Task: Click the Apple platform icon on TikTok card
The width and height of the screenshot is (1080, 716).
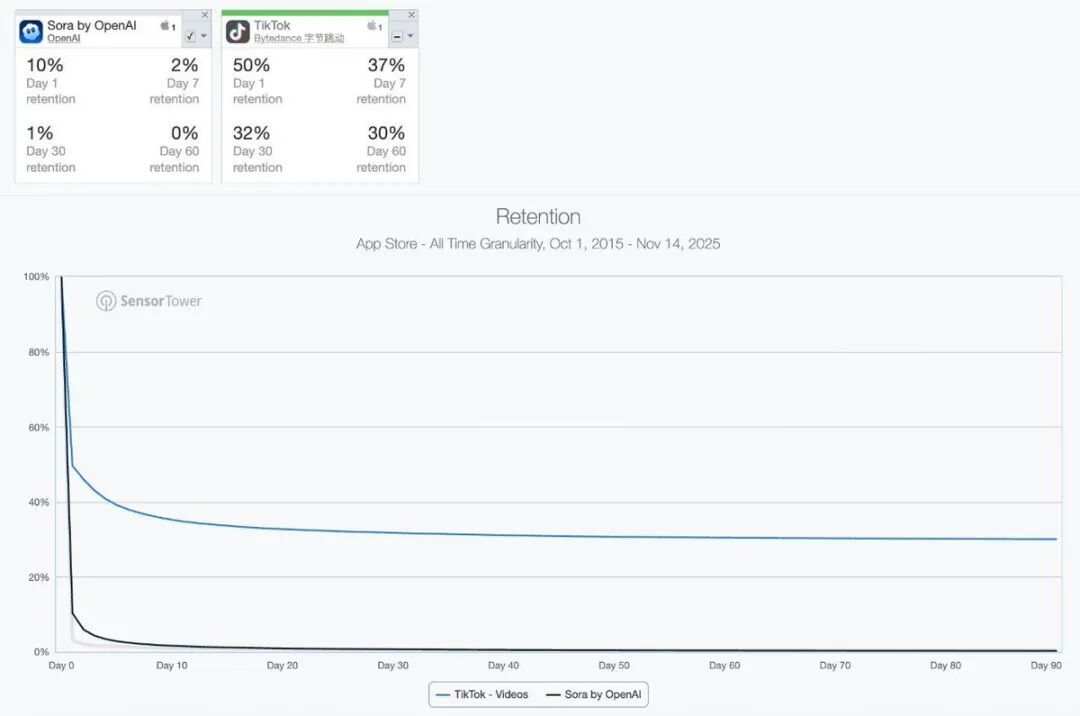Action: [369, 26]
